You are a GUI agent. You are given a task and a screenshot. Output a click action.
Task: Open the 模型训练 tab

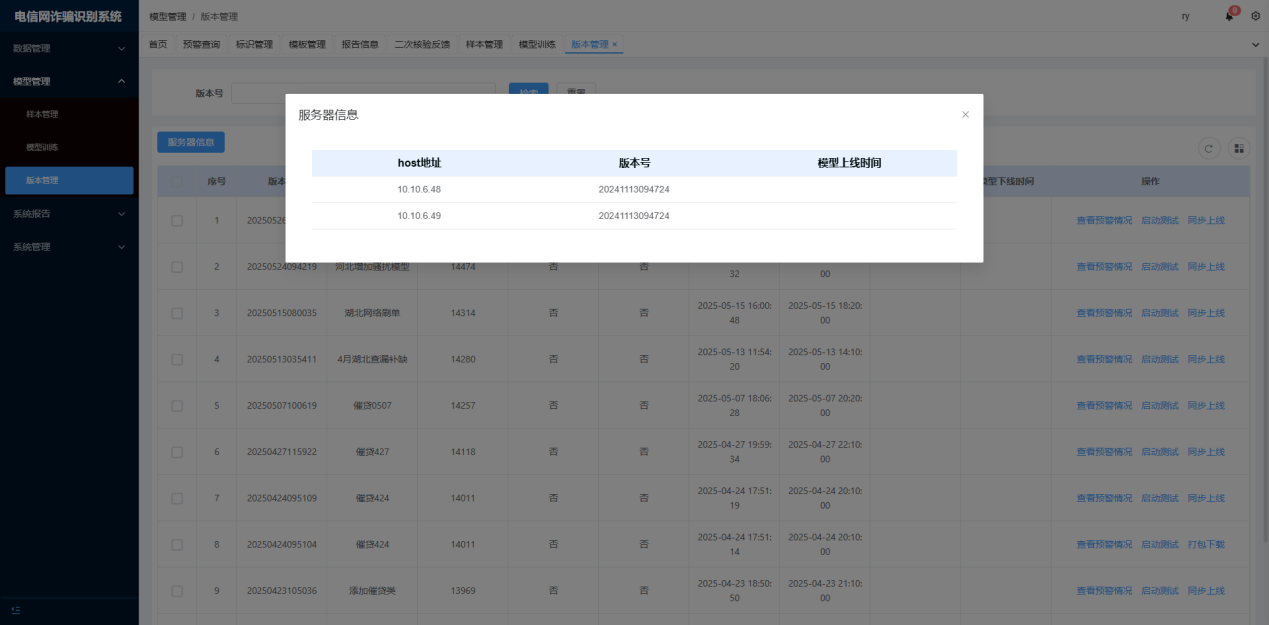(537, 45)
